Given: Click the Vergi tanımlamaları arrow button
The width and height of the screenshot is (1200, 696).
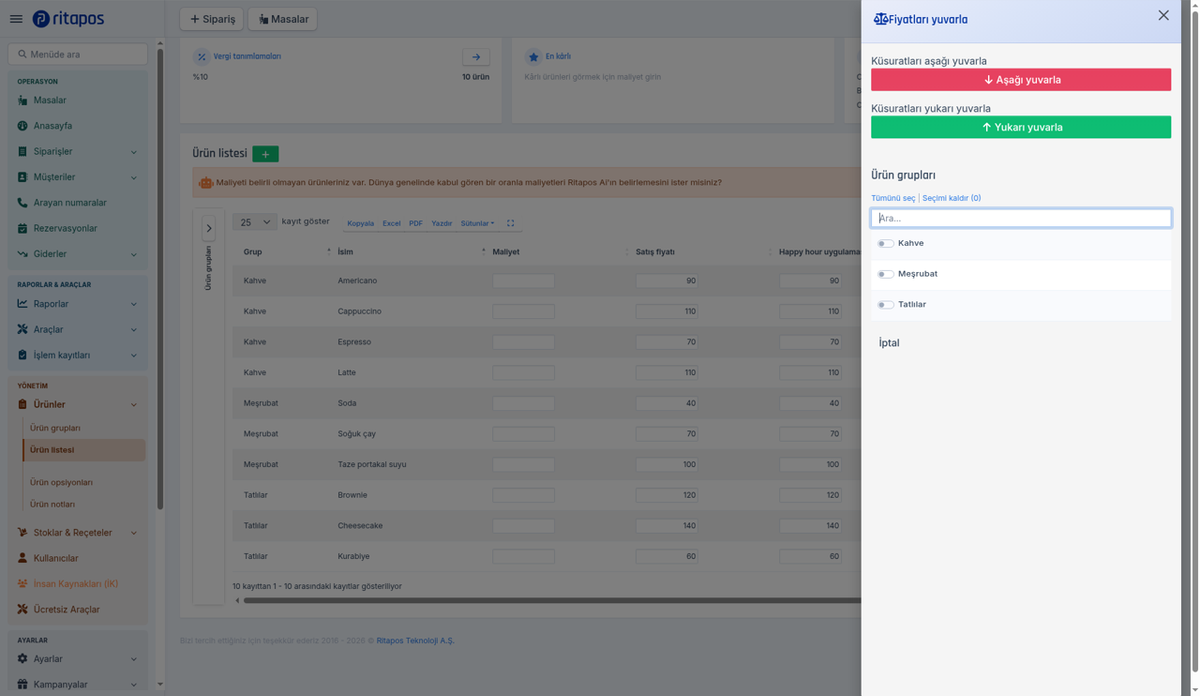Looking at the screenshot, I should click(x=476, y=58).
